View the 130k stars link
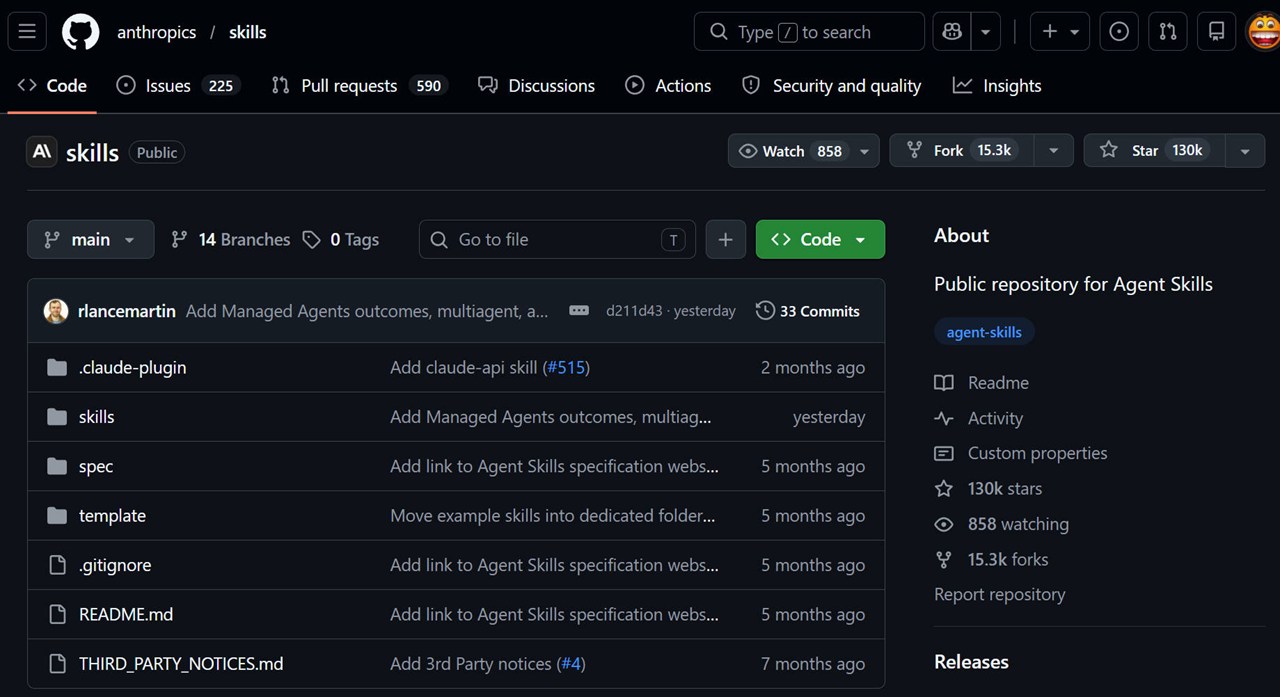The image size is (1280, 697). pos(988,489)
